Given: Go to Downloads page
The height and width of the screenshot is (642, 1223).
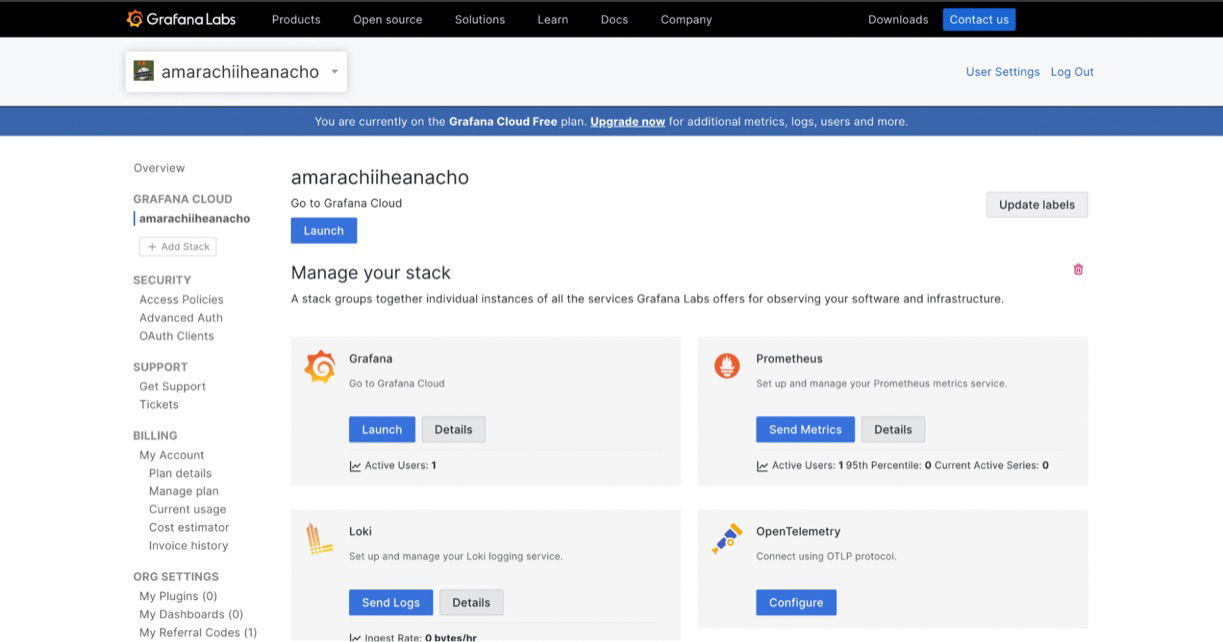Looking at the screenshot, I should click(898, 19).
